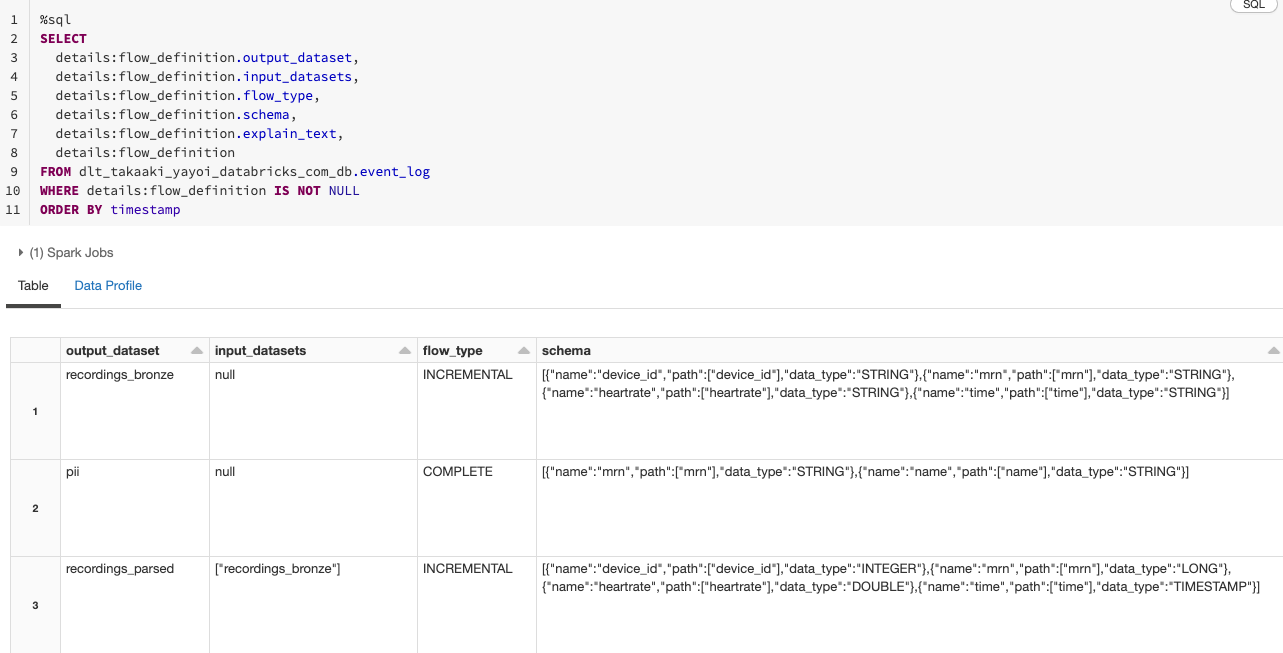This screenshot has height=653, width=1283.
Task: Switch to the Table tab
Action: [x=33, y=286]
